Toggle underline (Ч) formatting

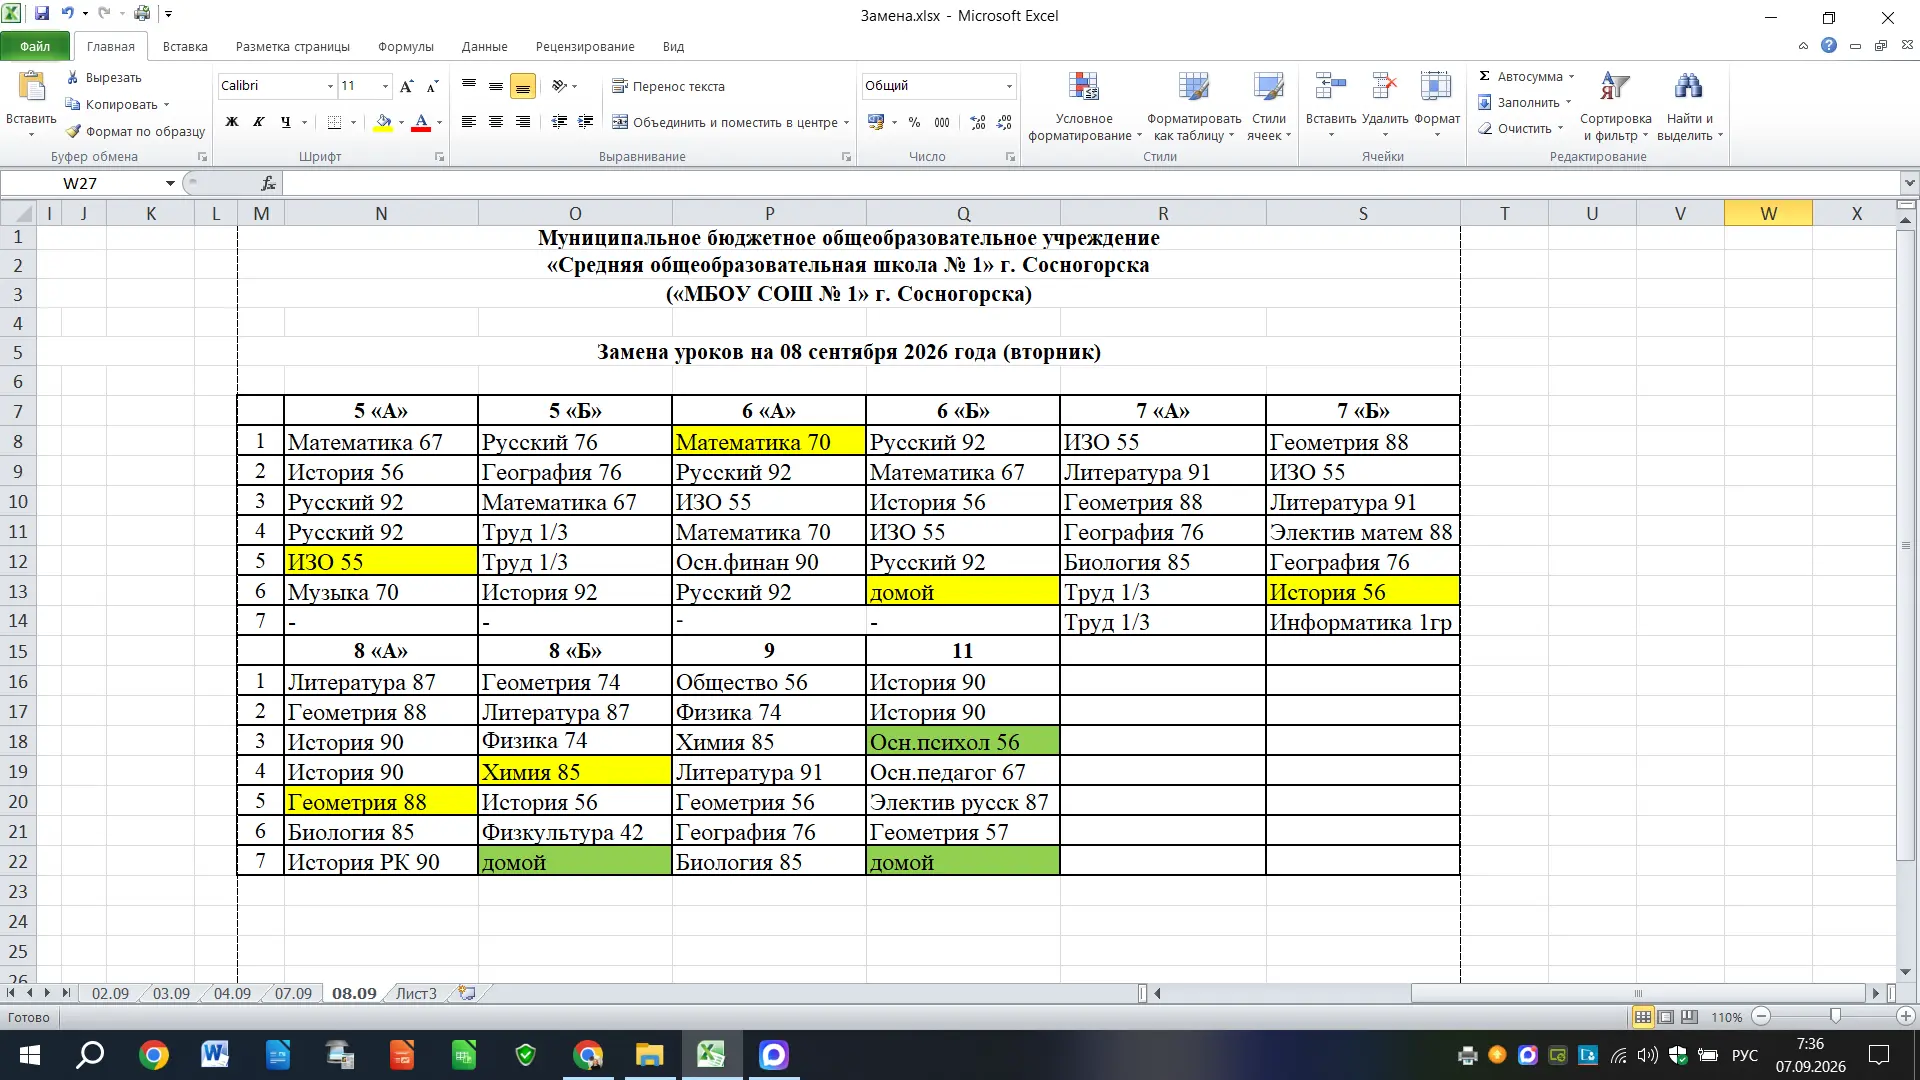point(286,122)
